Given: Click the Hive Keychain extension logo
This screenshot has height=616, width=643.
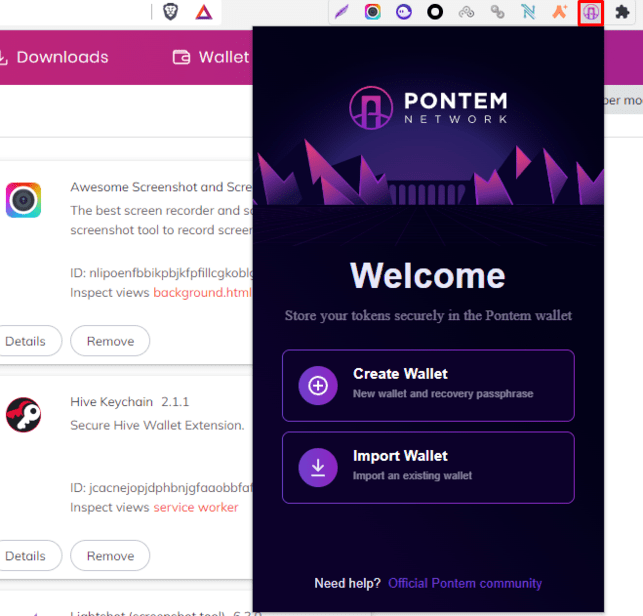Looking at the screenshot, I should (x=23, y=415).
